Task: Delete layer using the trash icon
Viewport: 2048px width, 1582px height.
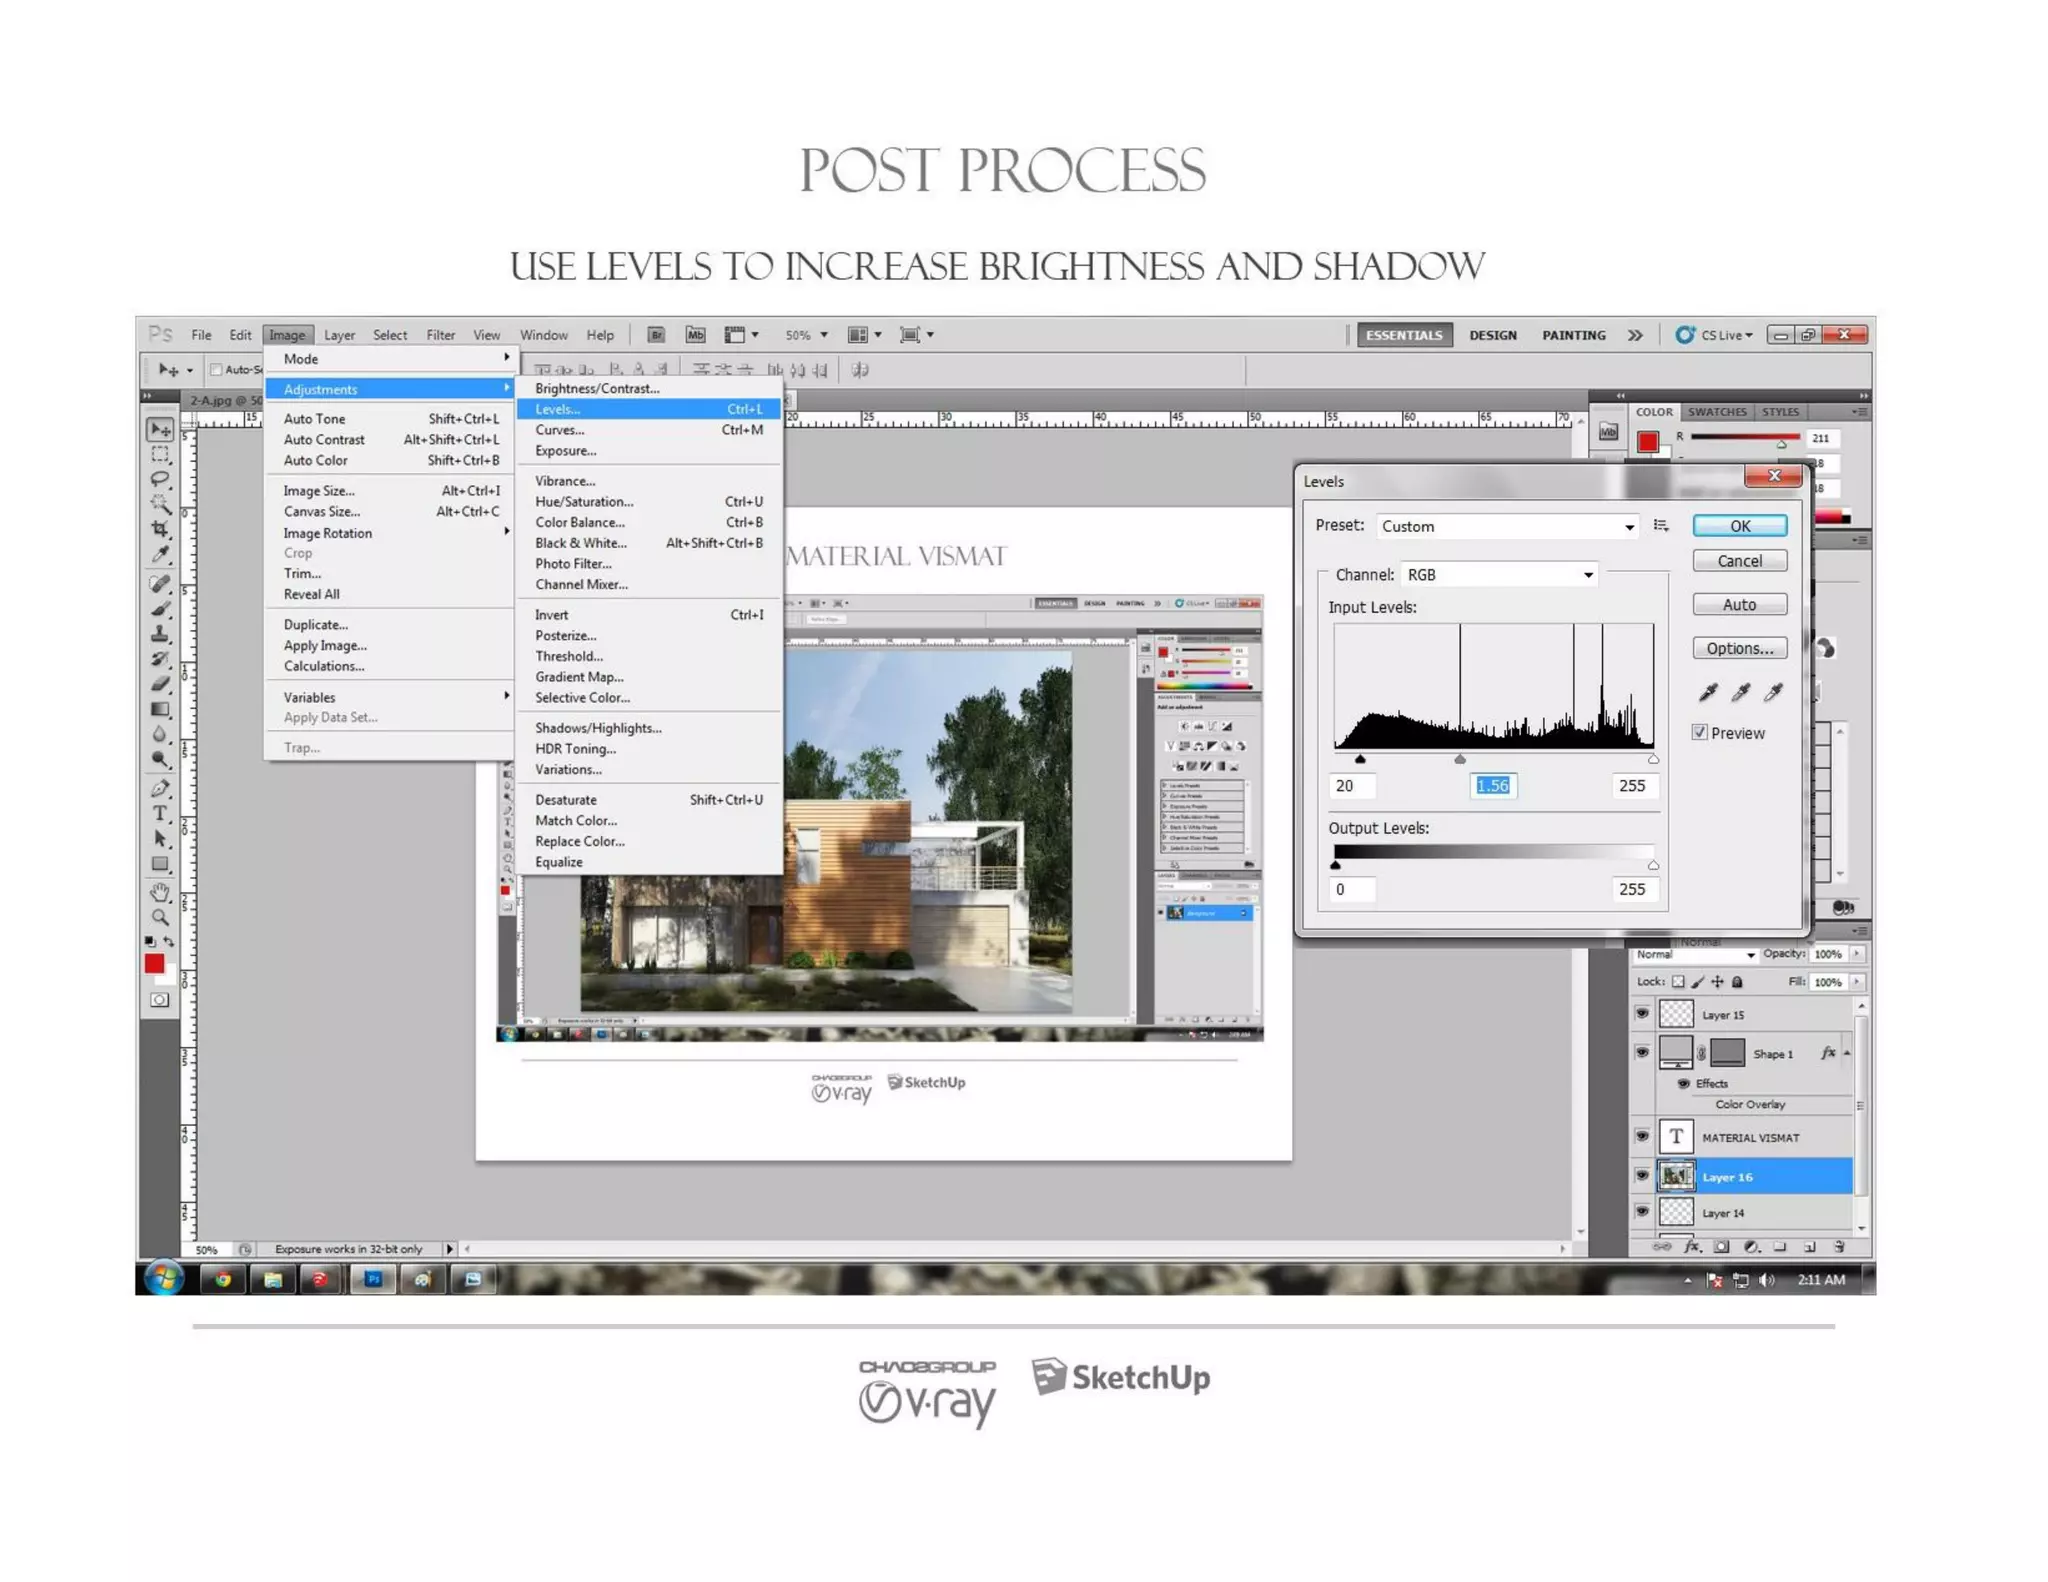Action: (1839, 1247)
